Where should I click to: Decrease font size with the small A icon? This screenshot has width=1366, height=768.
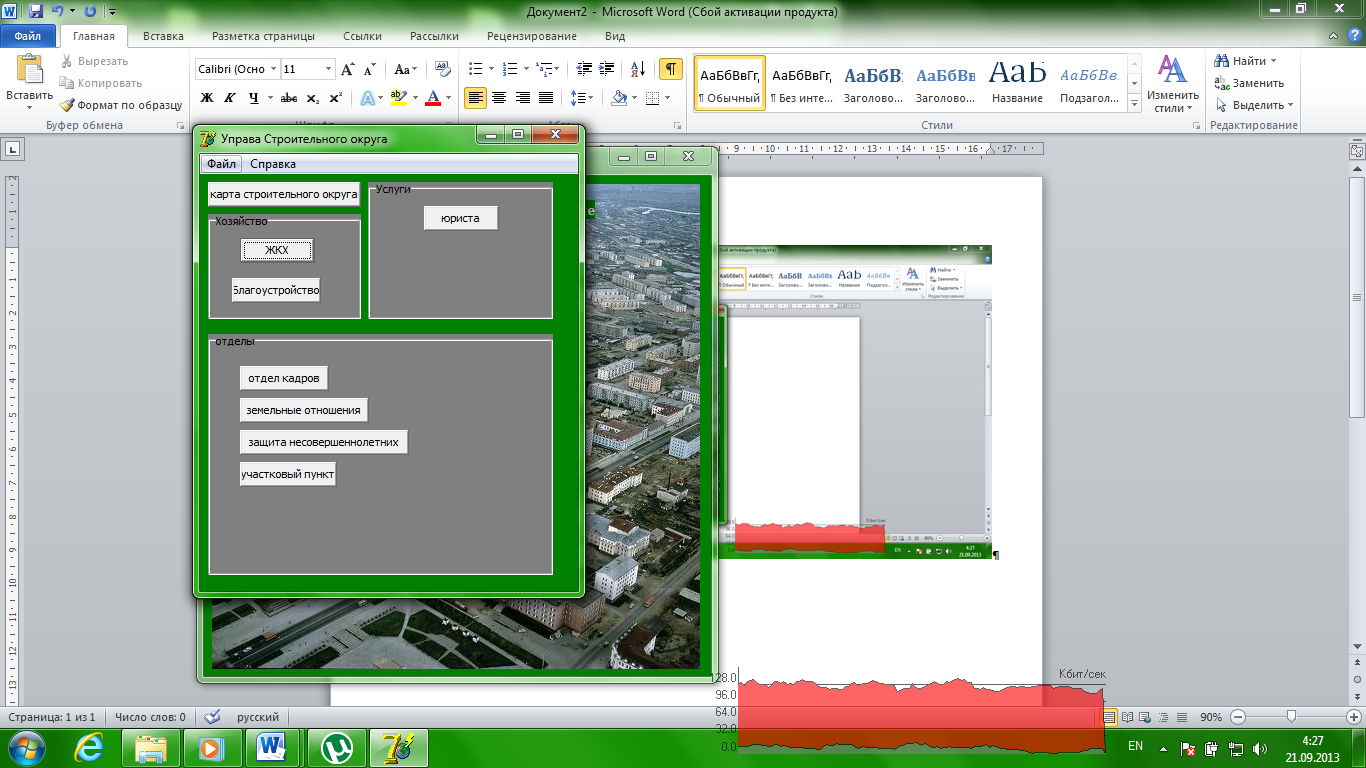pos(369,69)
